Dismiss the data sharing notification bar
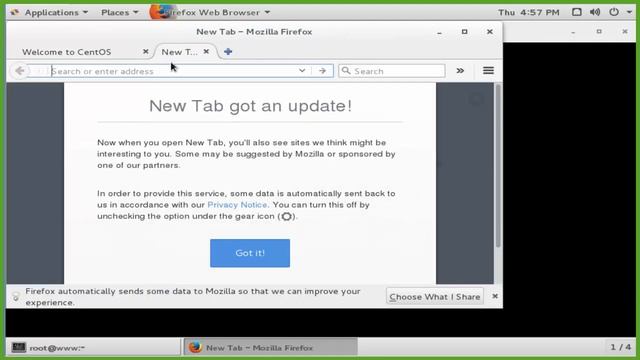Screen dimensions: 640x360 point(495,296)
